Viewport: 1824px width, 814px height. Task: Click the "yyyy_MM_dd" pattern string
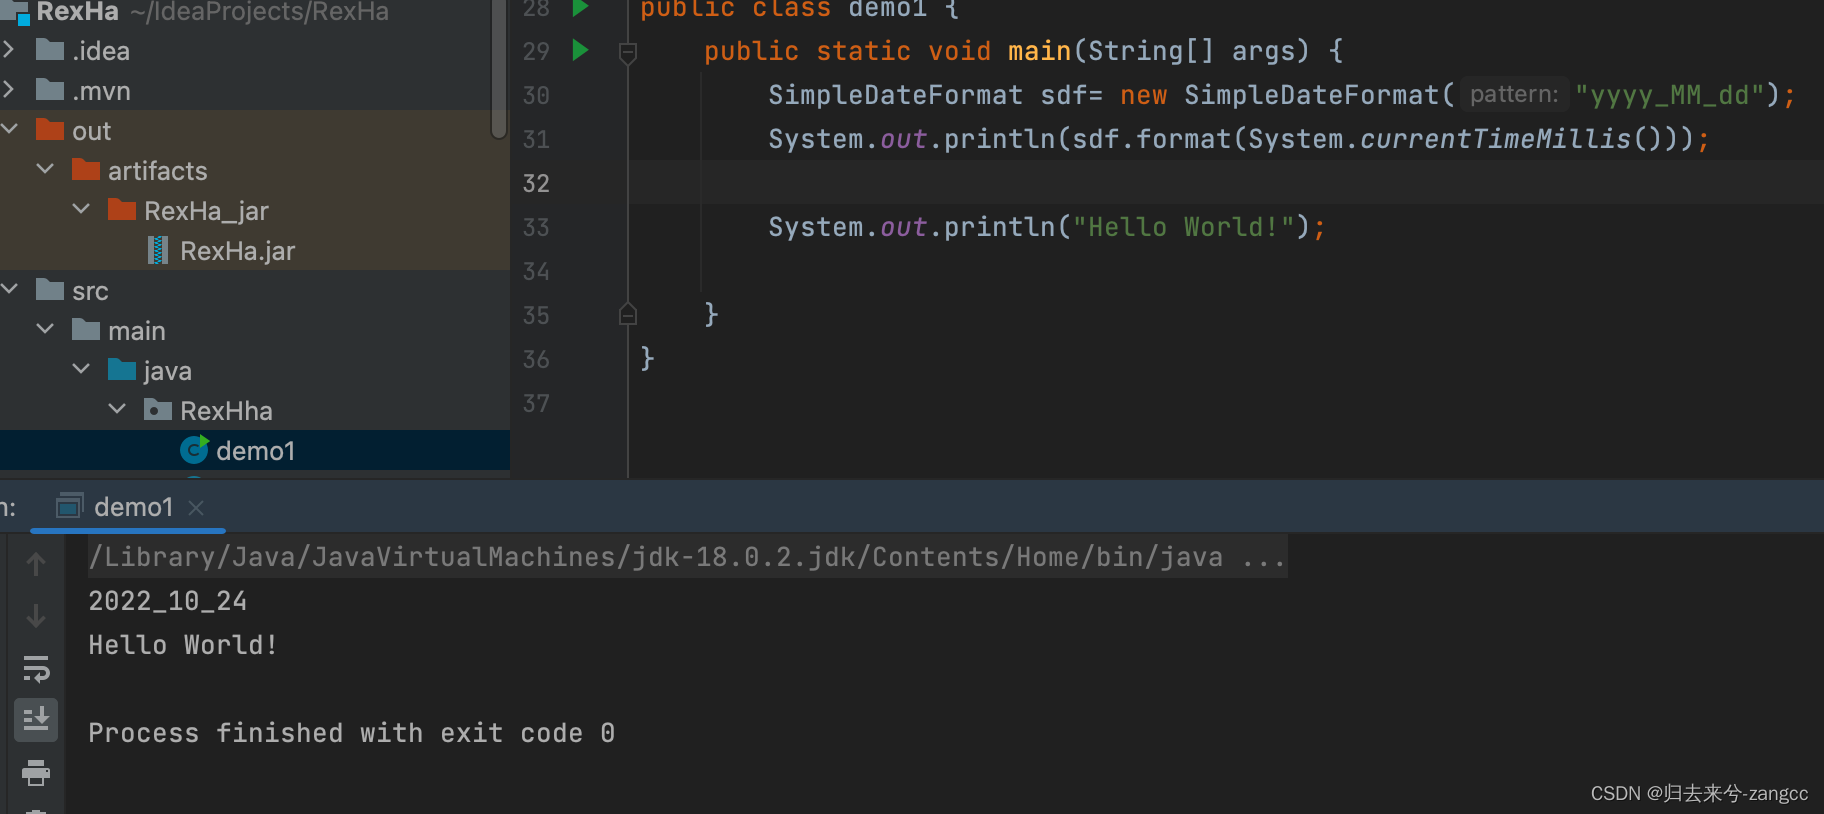(1670, 95)
